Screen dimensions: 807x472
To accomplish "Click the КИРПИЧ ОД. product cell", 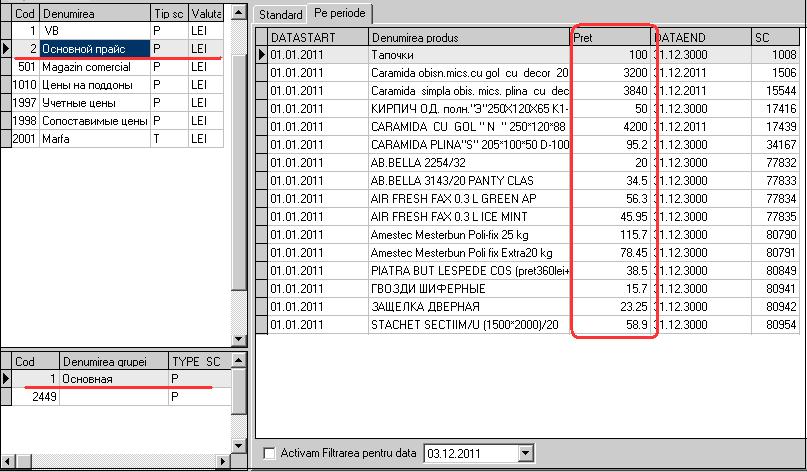I will (469, 109).
